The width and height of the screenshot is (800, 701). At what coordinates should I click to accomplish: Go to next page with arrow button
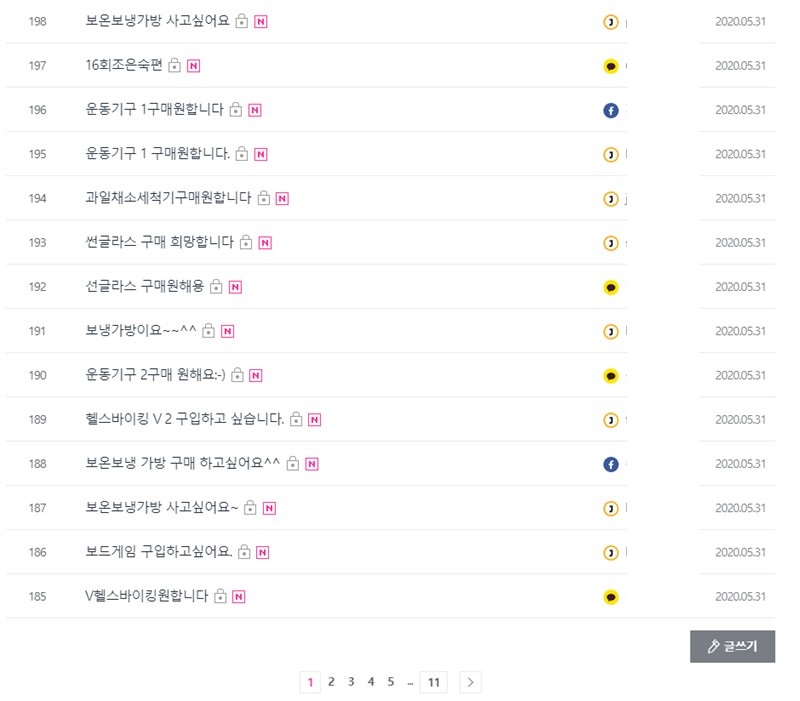(471, 682)
